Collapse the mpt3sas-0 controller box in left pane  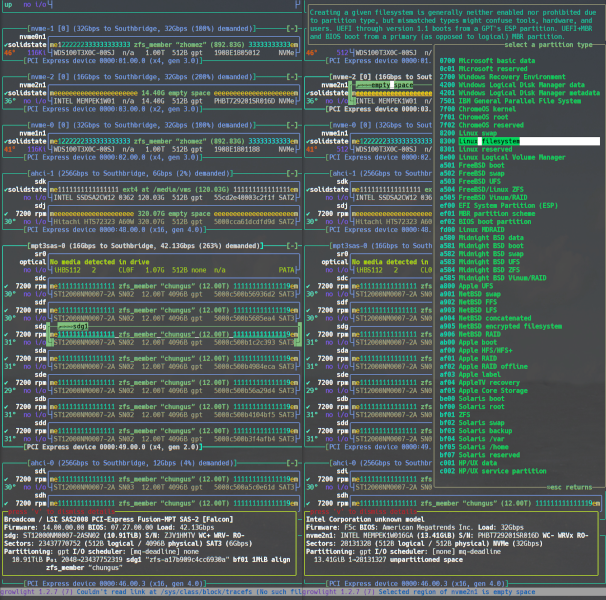(292, 246)
